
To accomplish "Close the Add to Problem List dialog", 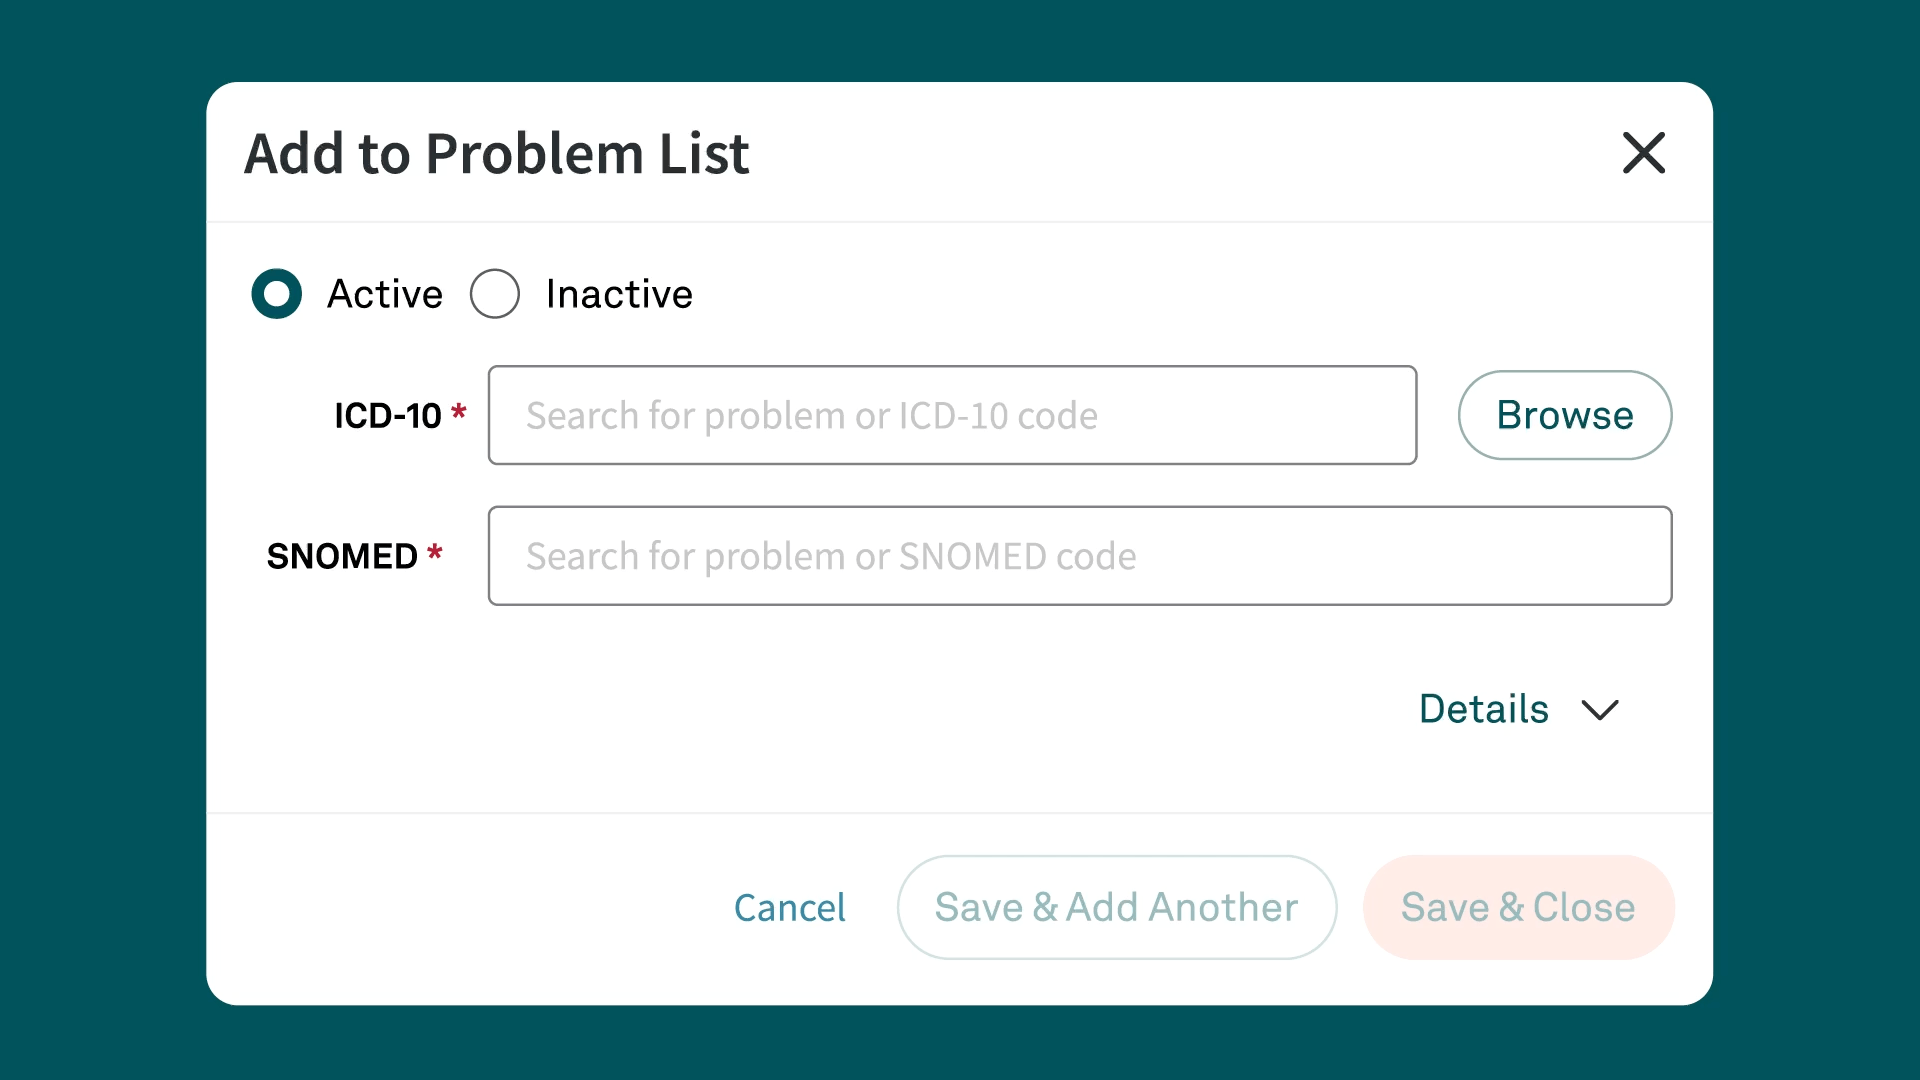I will pyautogui.click(x=1643, y=153).
